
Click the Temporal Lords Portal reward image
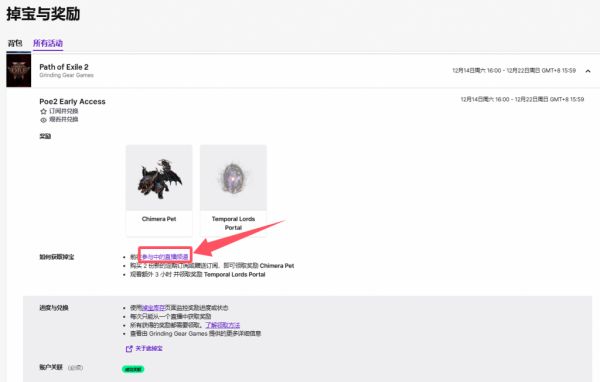coord(233,178)
